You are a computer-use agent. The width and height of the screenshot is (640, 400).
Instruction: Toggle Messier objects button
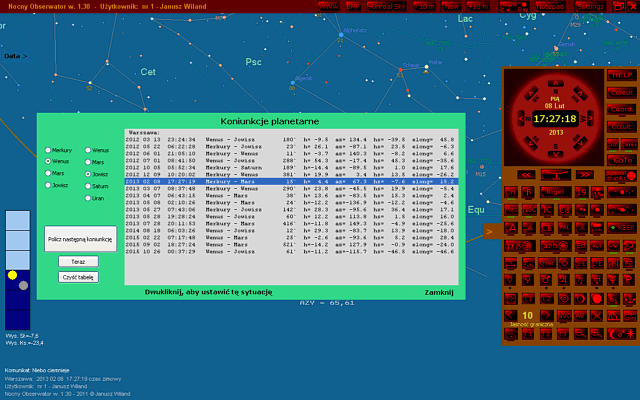511,210
